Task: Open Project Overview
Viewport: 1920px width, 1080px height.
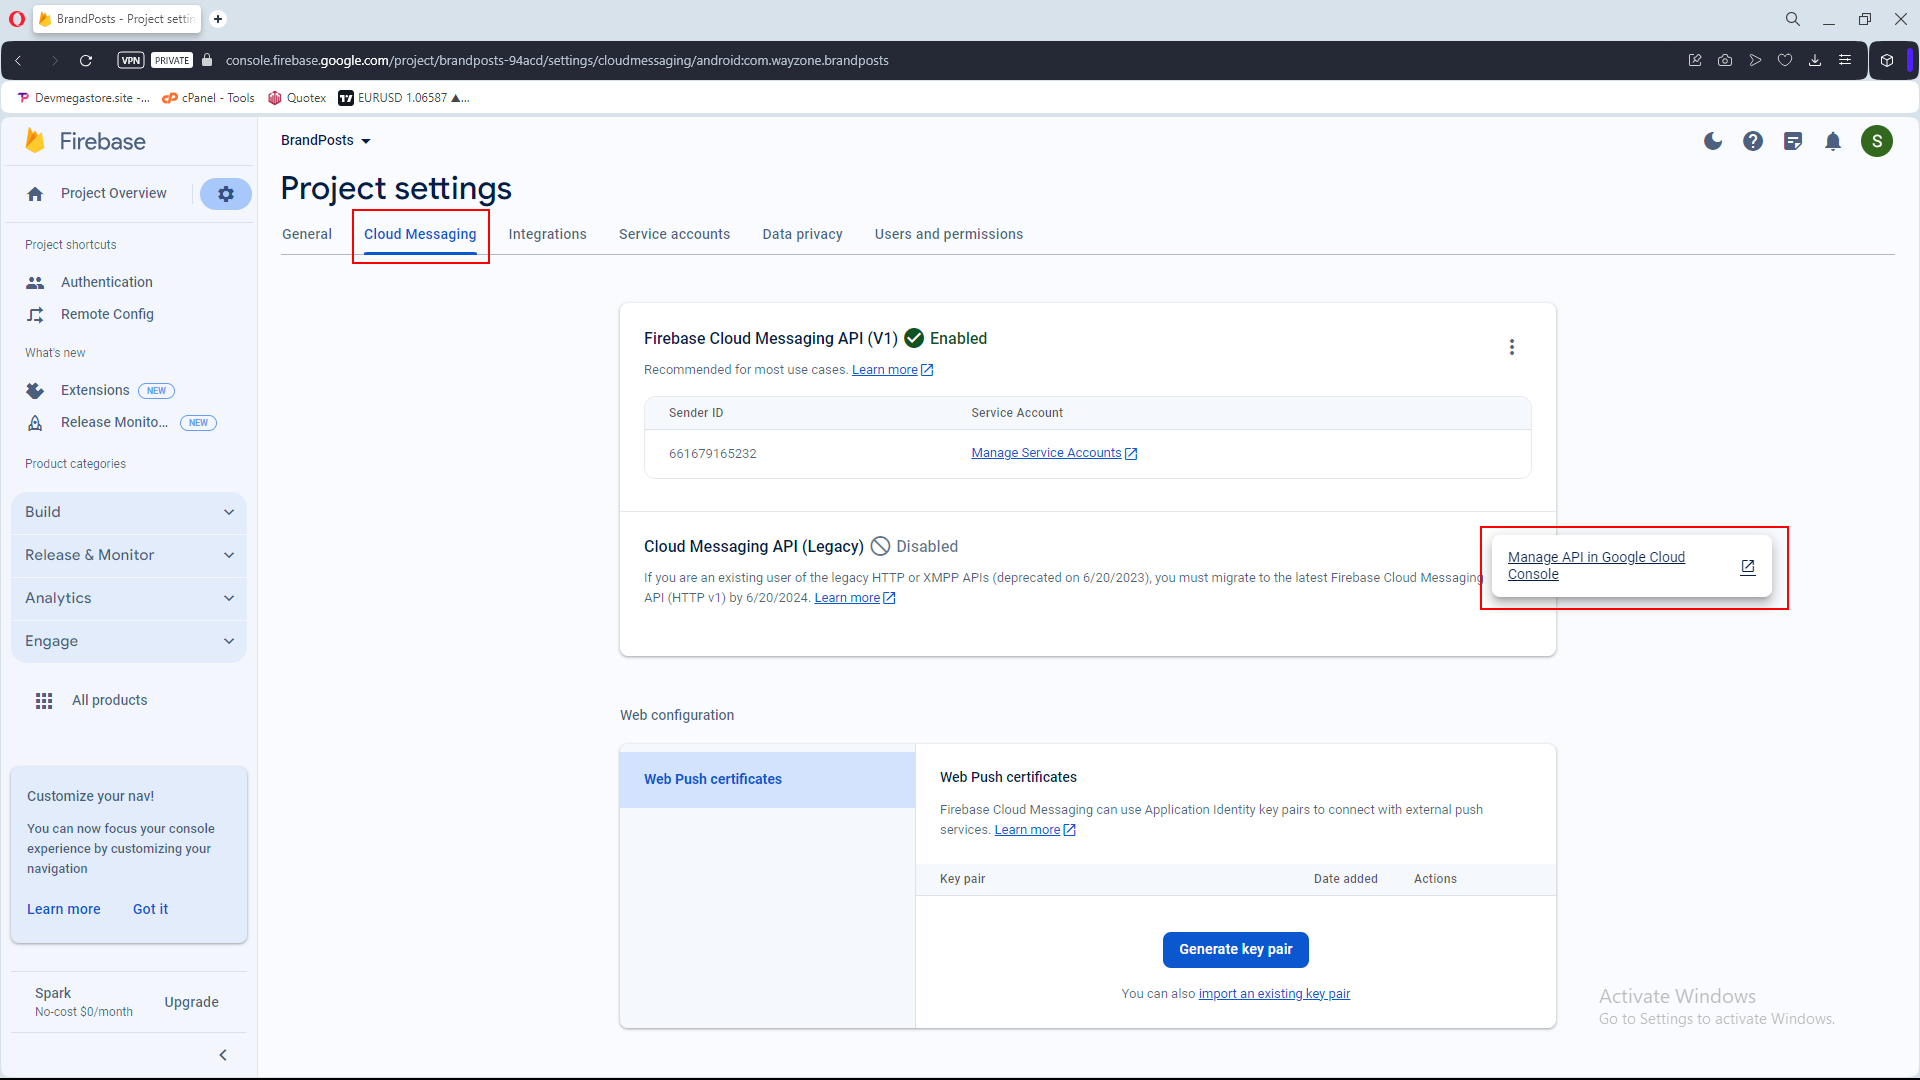Action: click(113, 193)
